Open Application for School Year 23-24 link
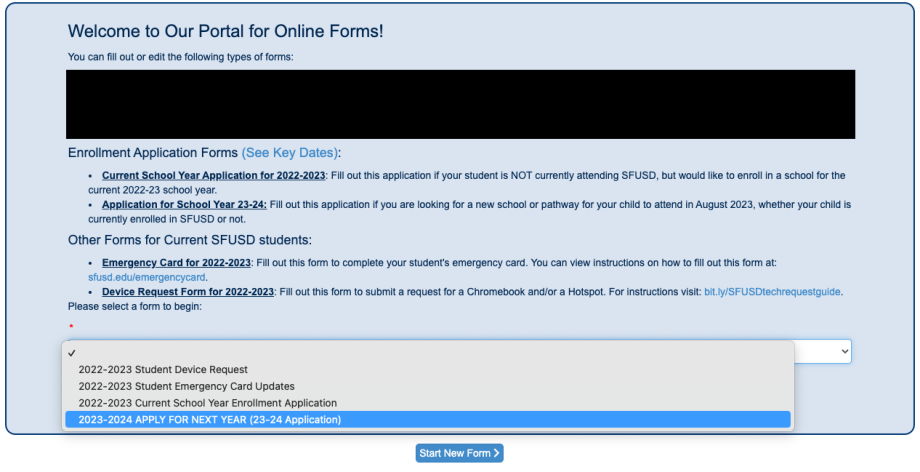 pyautogui.click(x=184, y=204)
